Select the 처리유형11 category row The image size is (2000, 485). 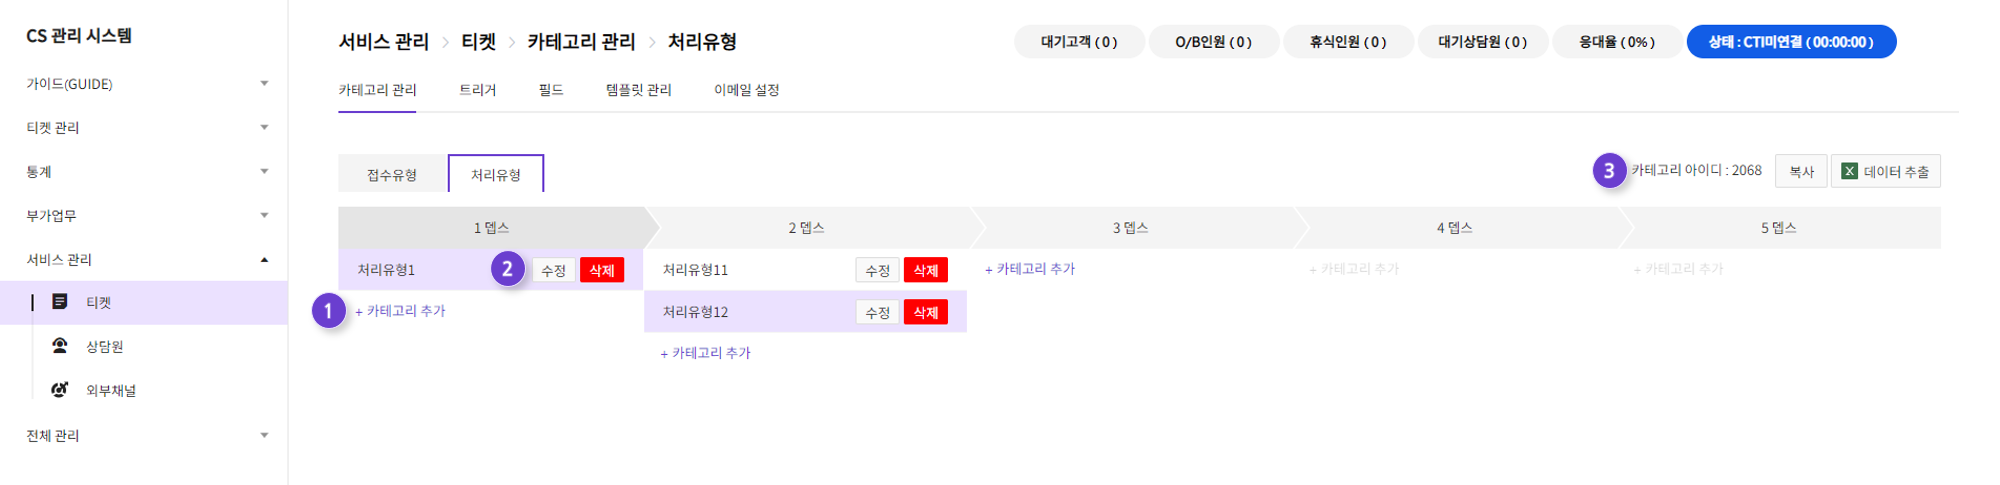(805, 270)
